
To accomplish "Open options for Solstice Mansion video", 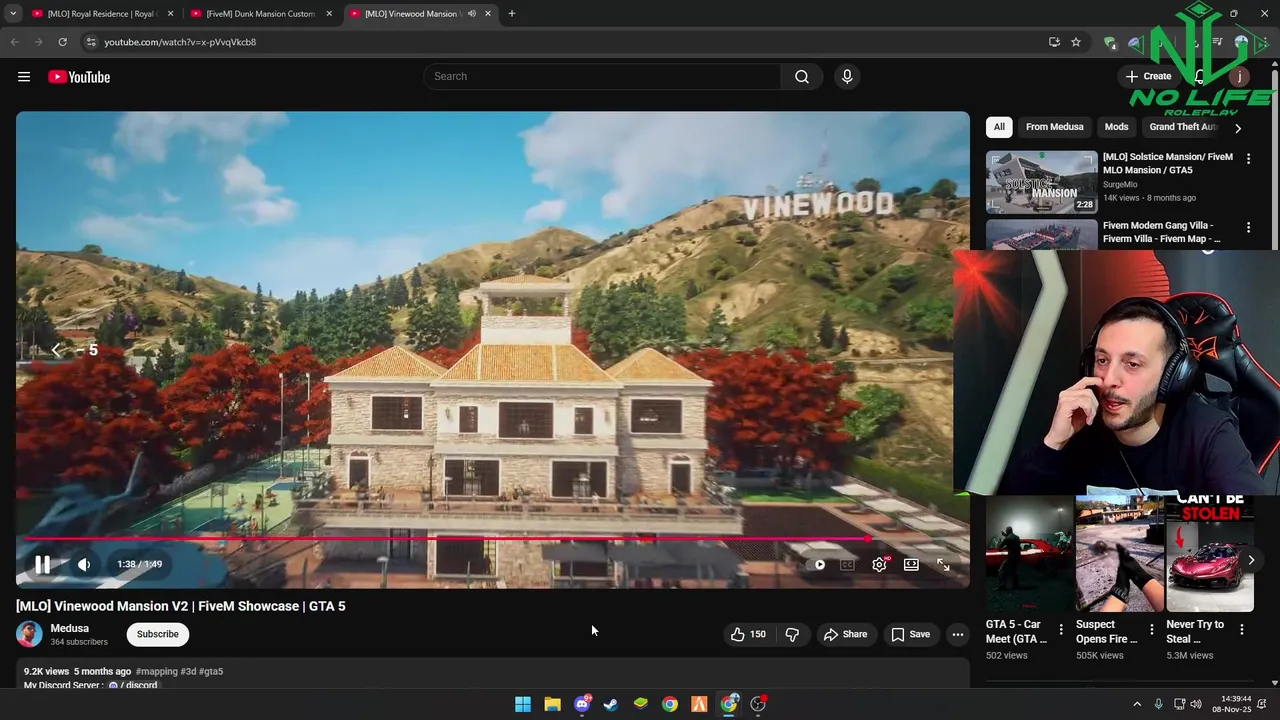I will (1248, 159).
